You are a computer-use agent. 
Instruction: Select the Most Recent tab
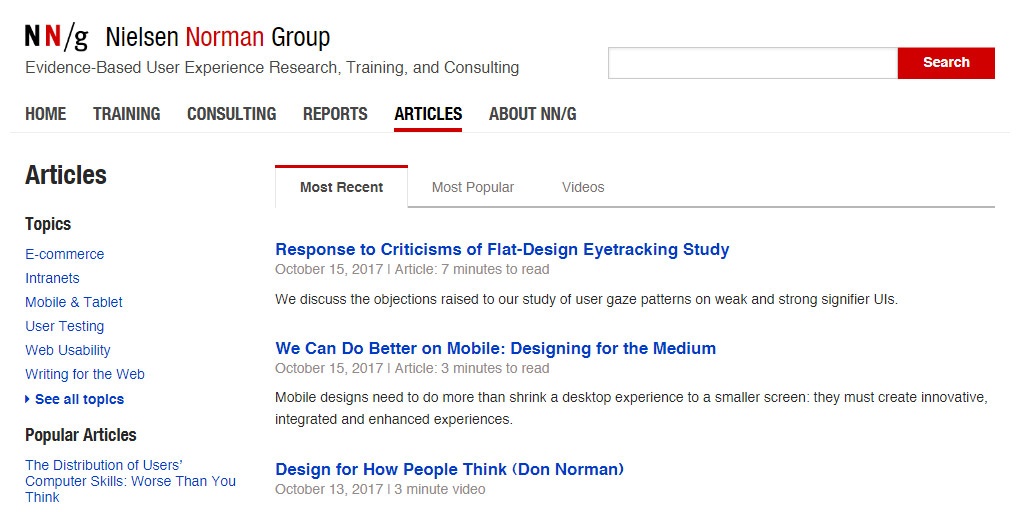341,187
